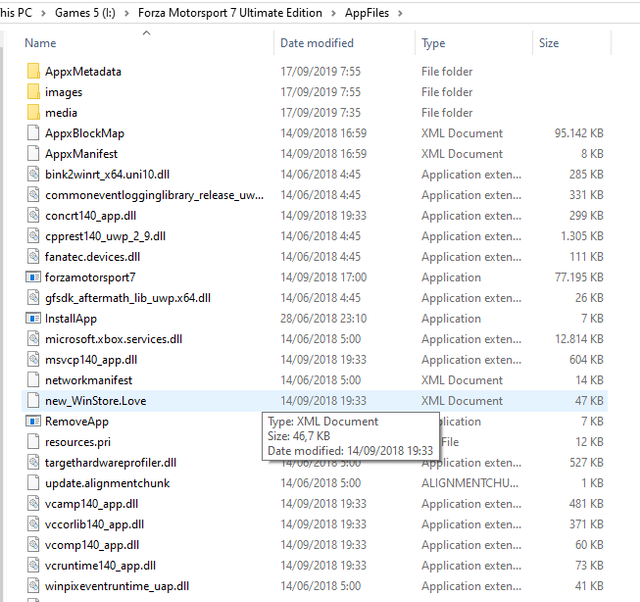Click the targethardwareprofiler.dll file icon
Image resolution: width=640 pixels, height=602 pixels.
pos(33,462)
